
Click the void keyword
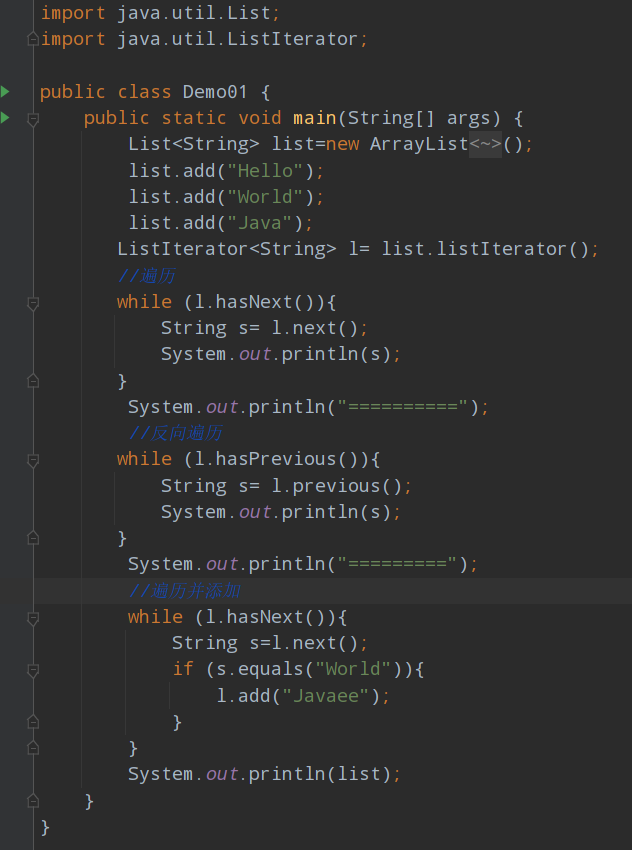(260, 118)
